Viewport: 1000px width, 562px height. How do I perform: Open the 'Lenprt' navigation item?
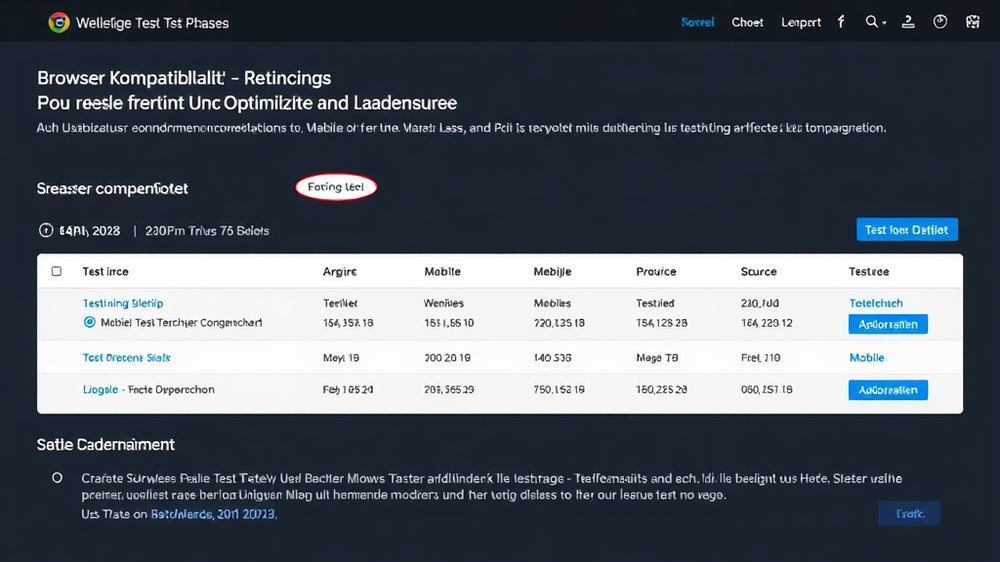pos(801,22)
